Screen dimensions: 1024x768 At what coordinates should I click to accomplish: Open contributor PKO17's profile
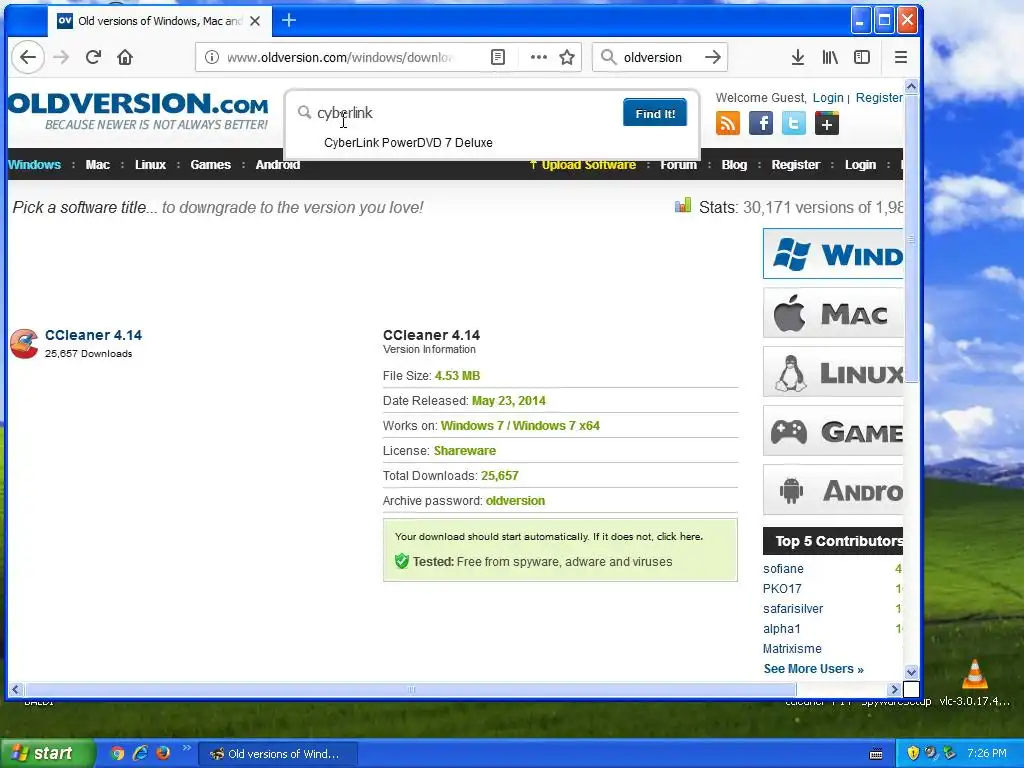coord(782,589)
